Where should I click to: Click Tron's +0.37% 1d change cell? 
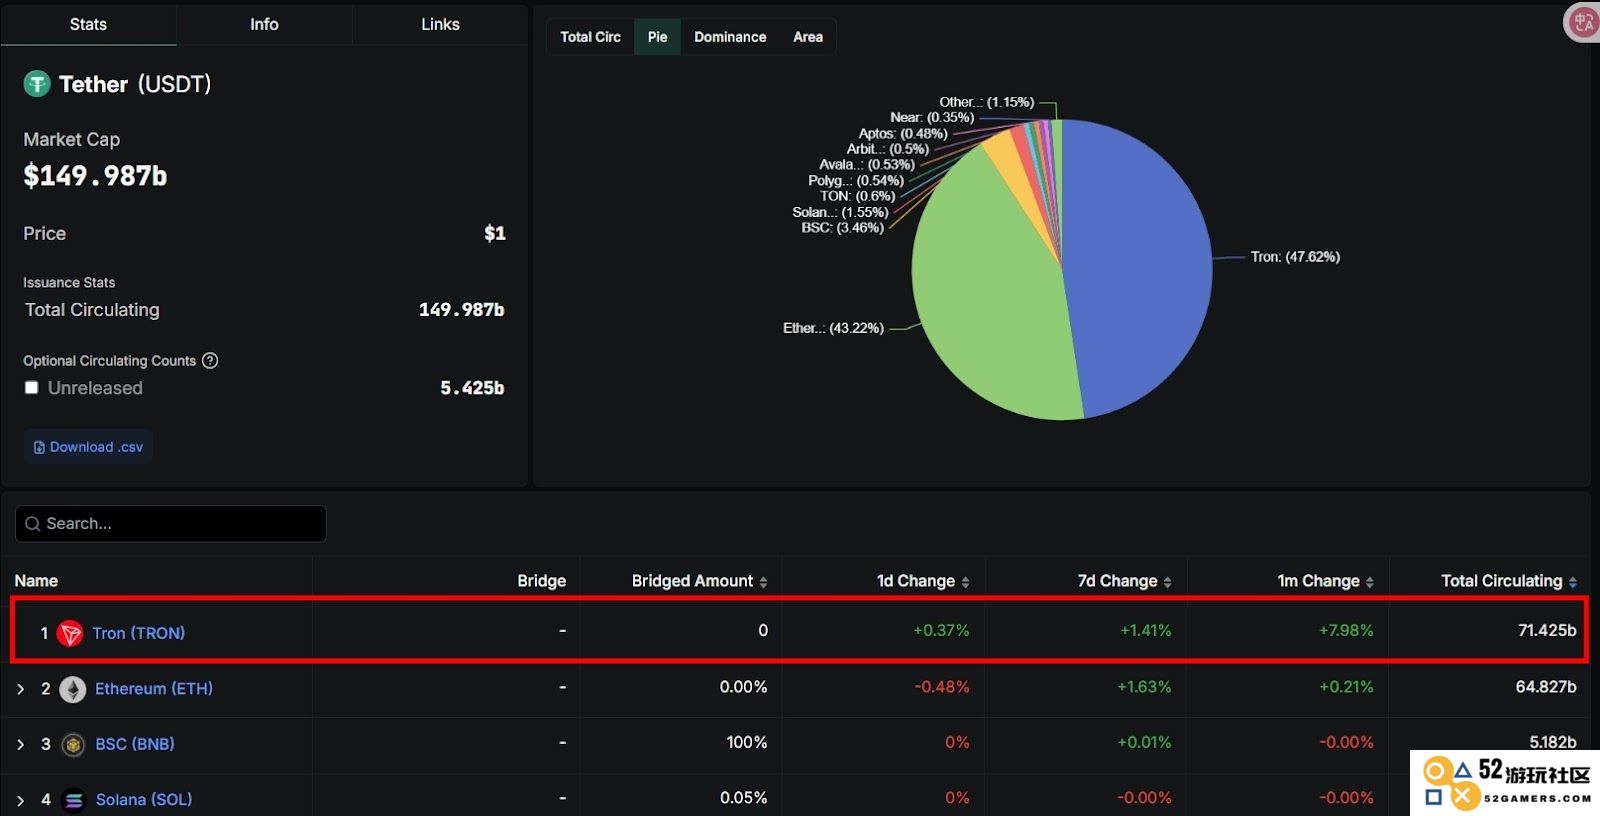[941, 630]
